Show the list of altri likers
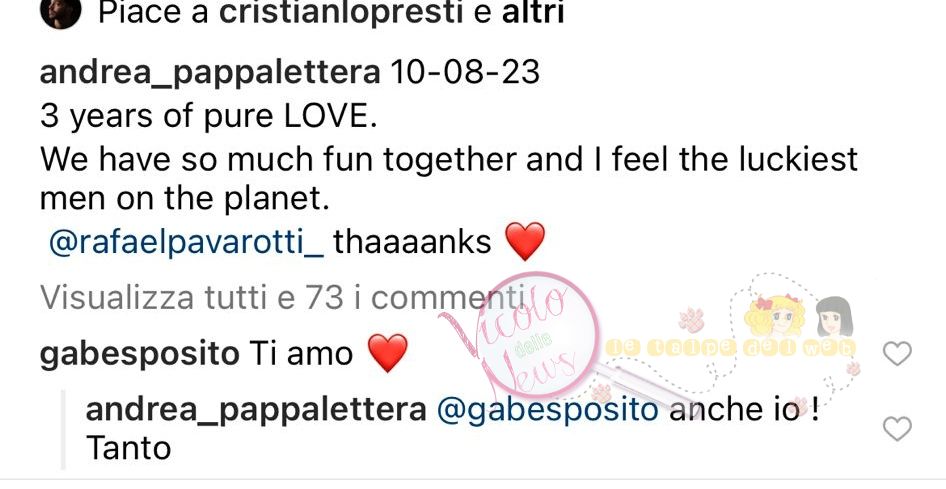The image size is (946, 489). pos(533,13)
